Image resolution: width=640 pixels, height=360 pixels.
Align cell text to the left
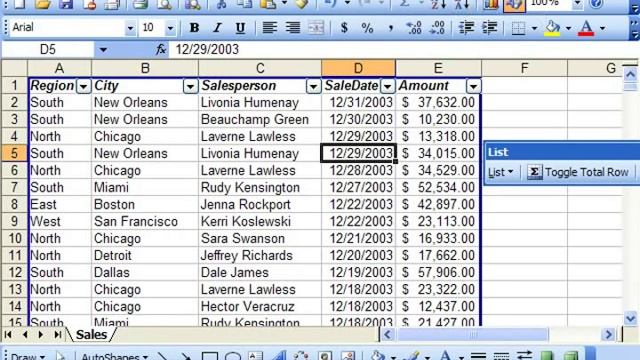[x=269, y=28]
